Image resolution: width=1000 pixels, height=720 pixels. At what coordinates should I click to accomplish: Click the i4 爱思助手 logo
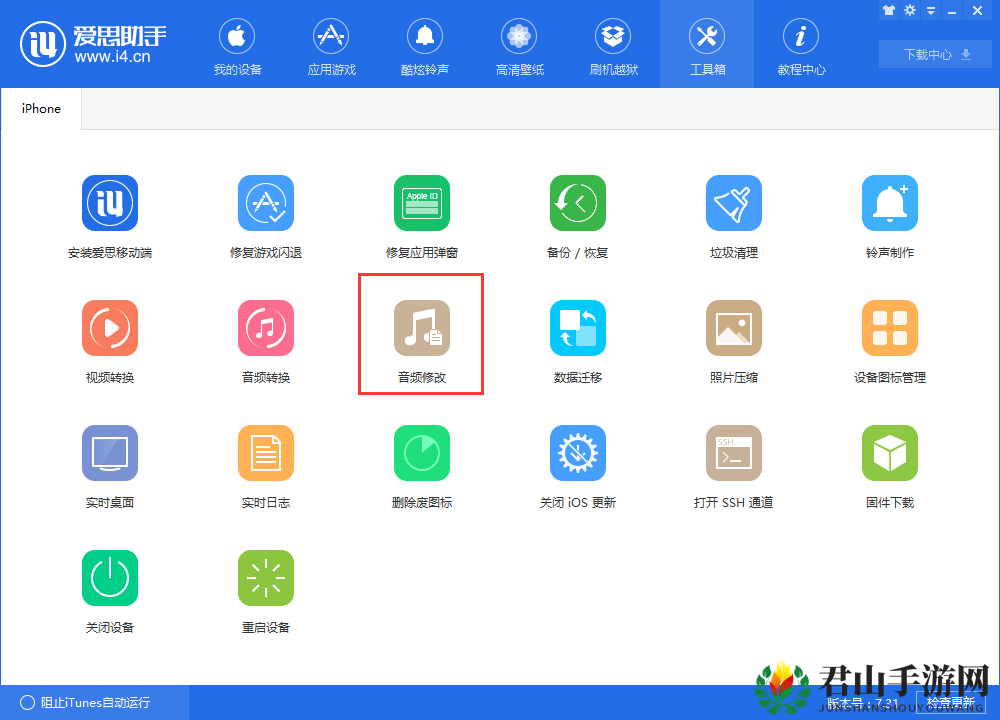click(94, 43)
